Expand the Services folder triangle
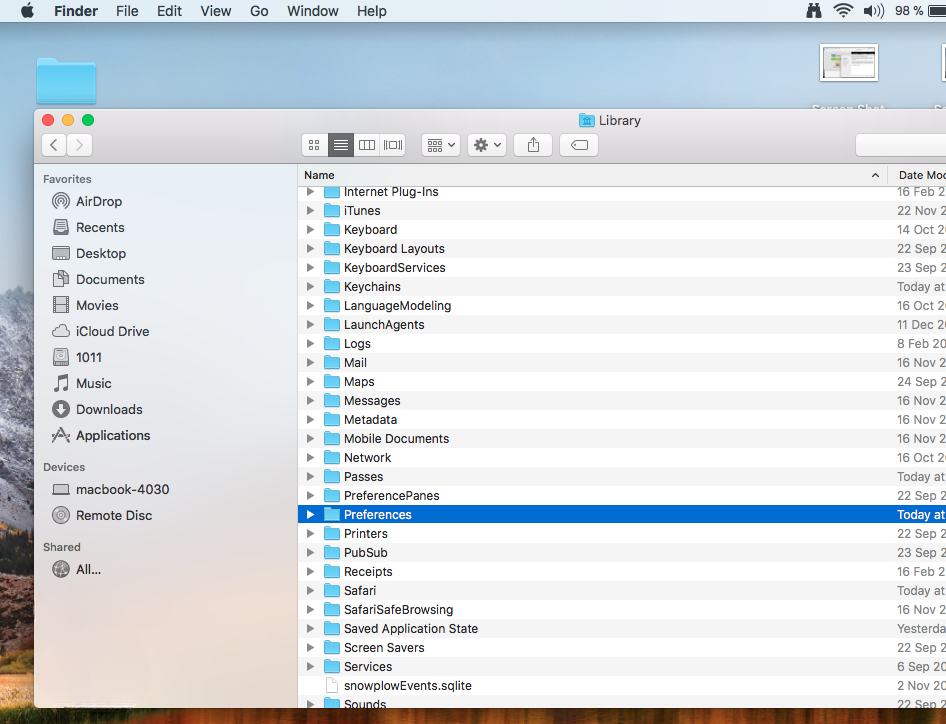 pos(311,667)
